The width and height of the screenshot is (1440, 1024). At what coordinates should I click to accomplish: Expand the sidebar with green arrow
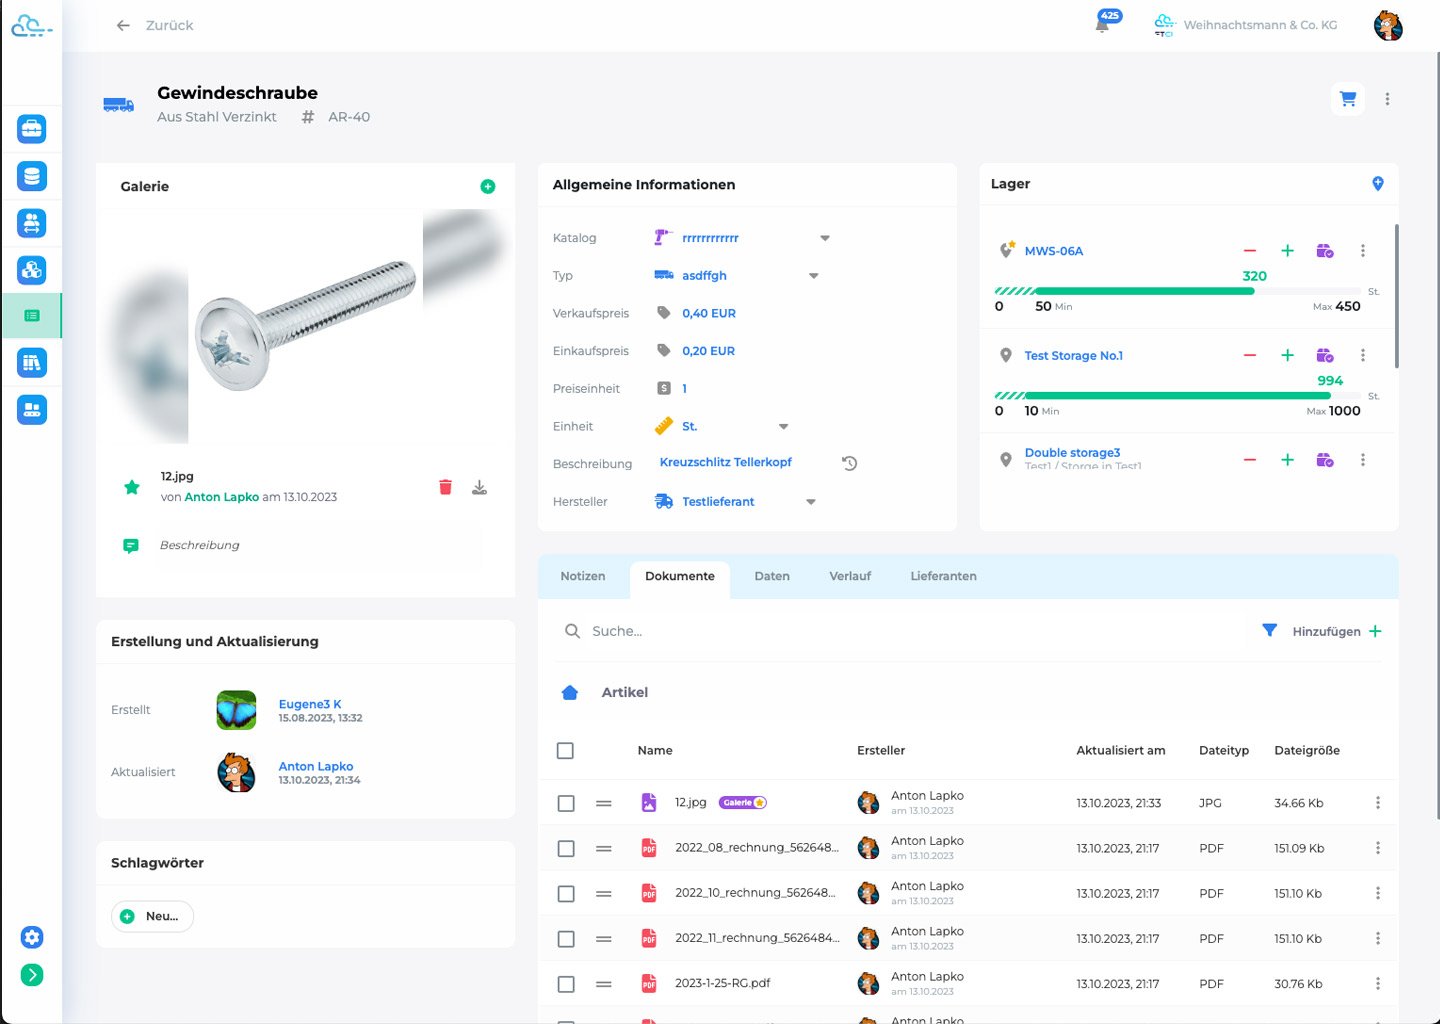point(32,975)
